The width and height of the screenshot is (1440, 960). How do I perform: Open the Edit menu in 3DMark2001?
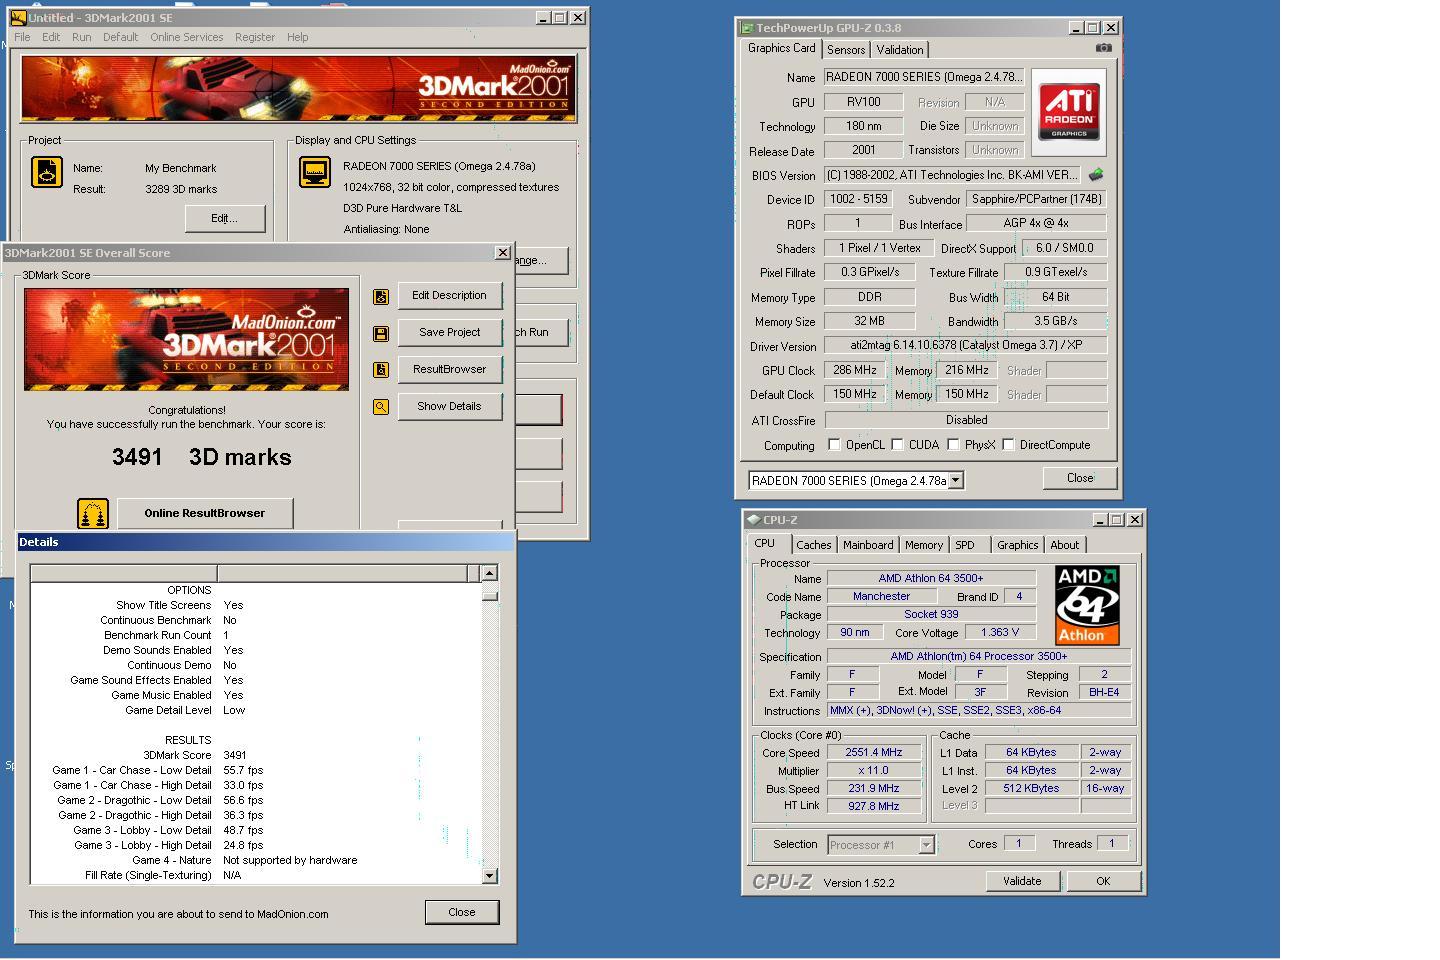click(51, 37)
